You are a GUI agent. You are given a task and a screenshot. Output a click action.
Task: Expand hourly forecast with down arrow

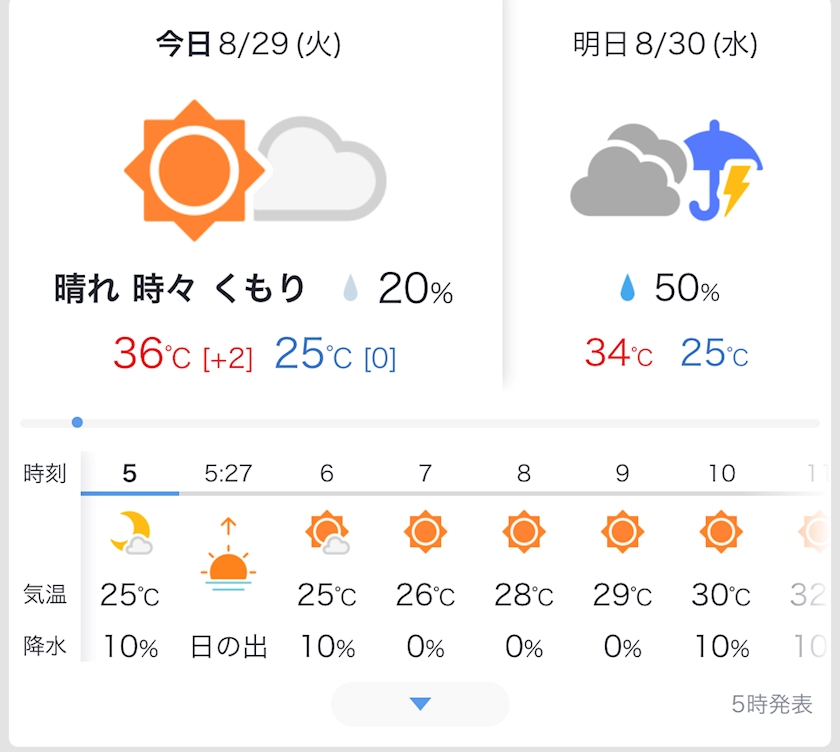pos(420,704)
